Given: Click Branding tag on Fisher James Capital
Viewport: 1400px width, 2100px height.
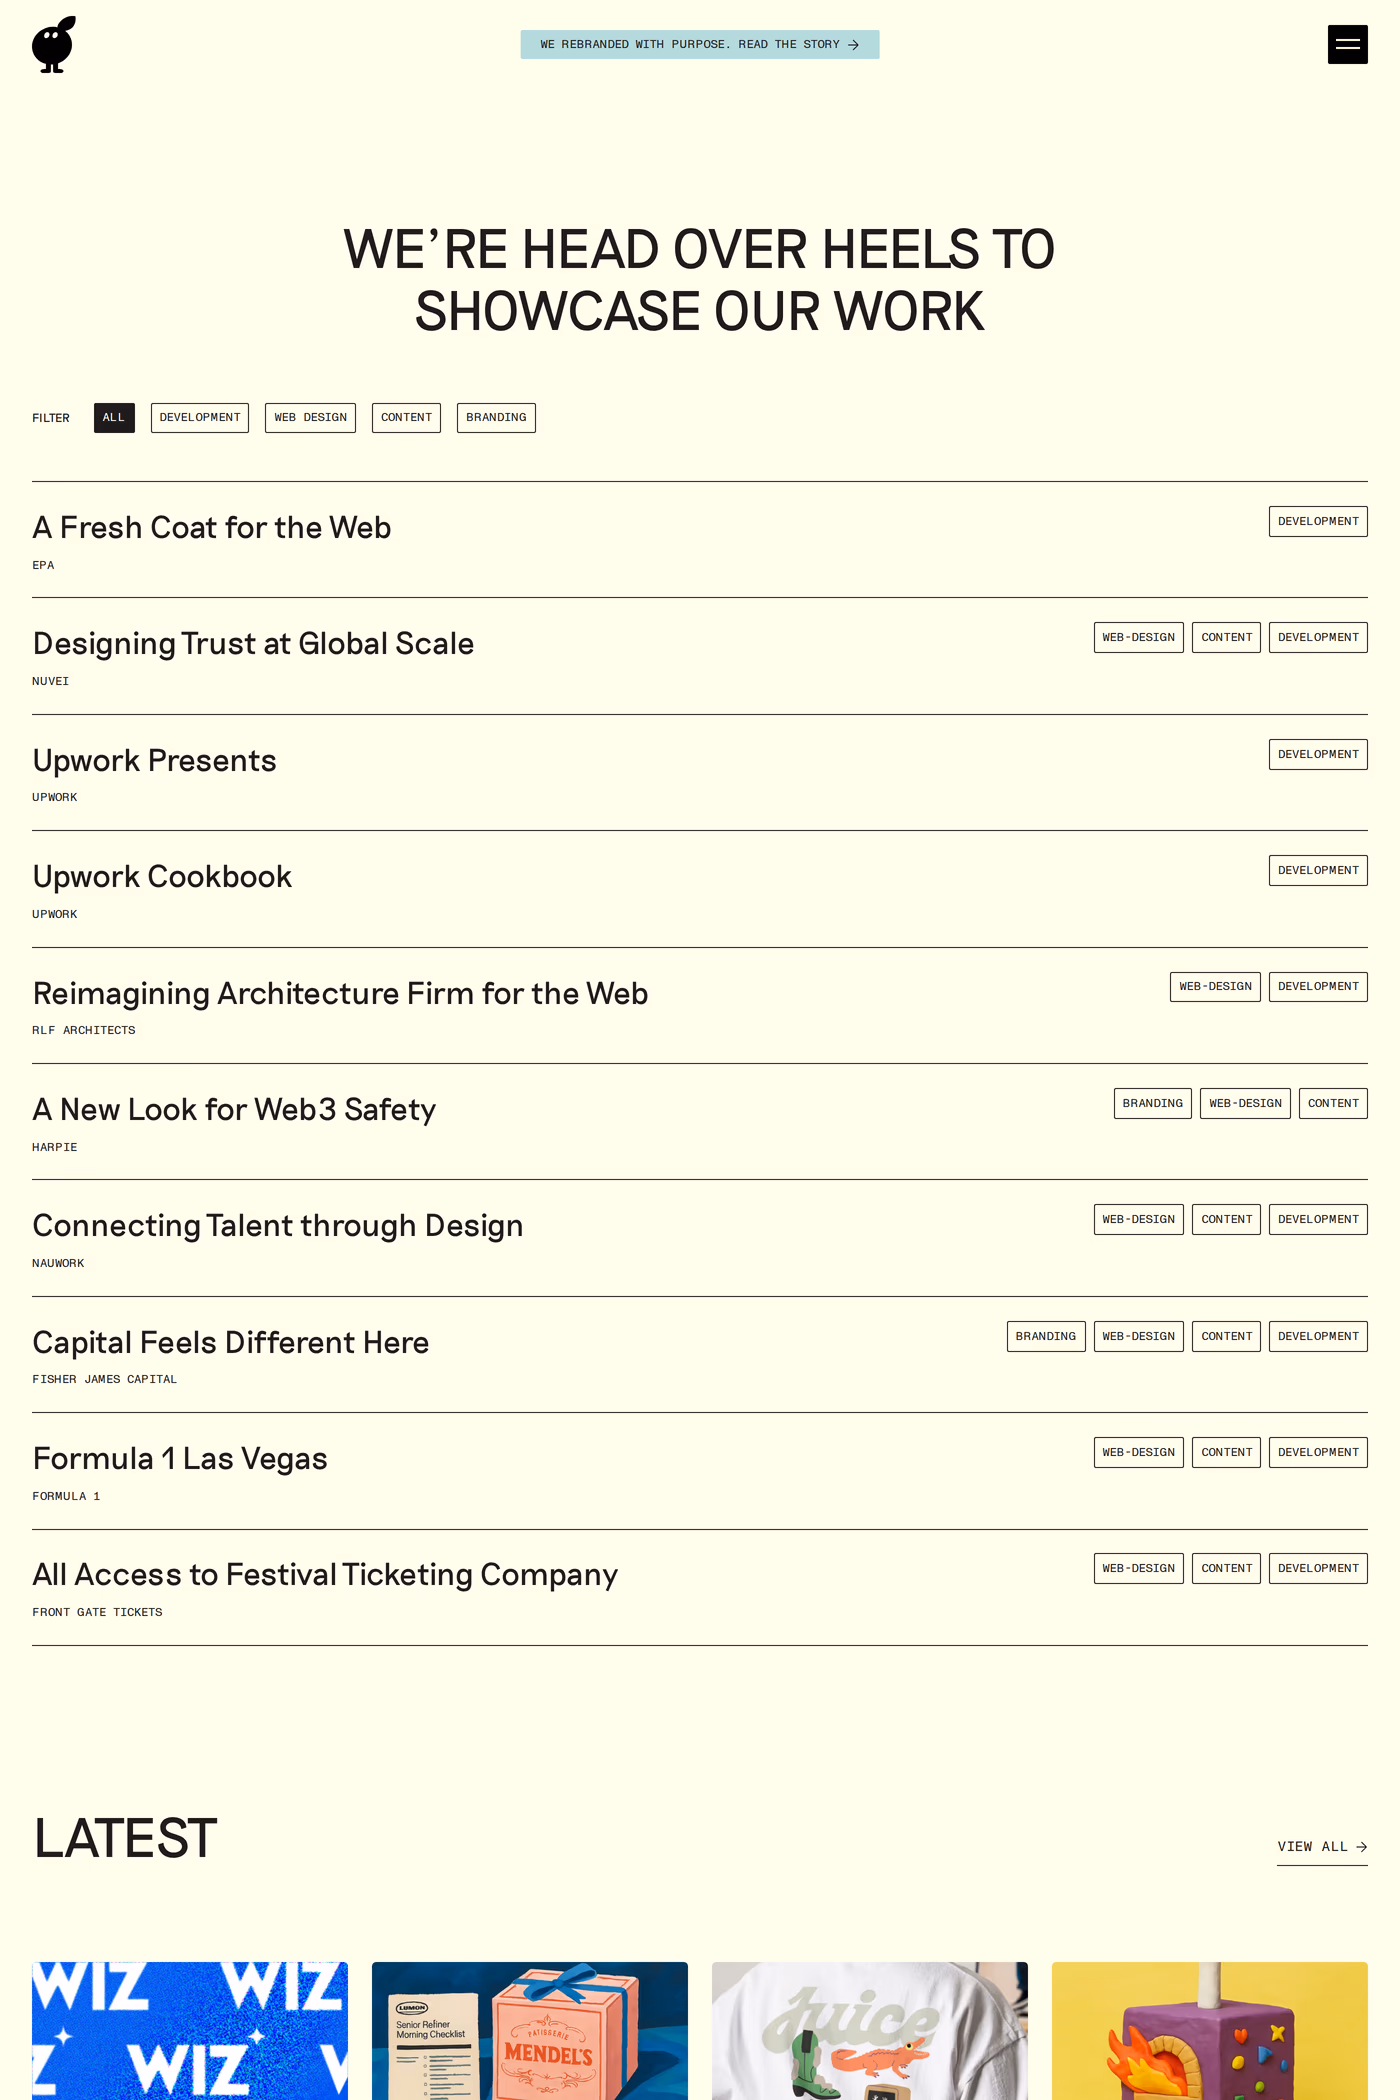Looking at the screenshot, I should [x=1046, y=1336].
